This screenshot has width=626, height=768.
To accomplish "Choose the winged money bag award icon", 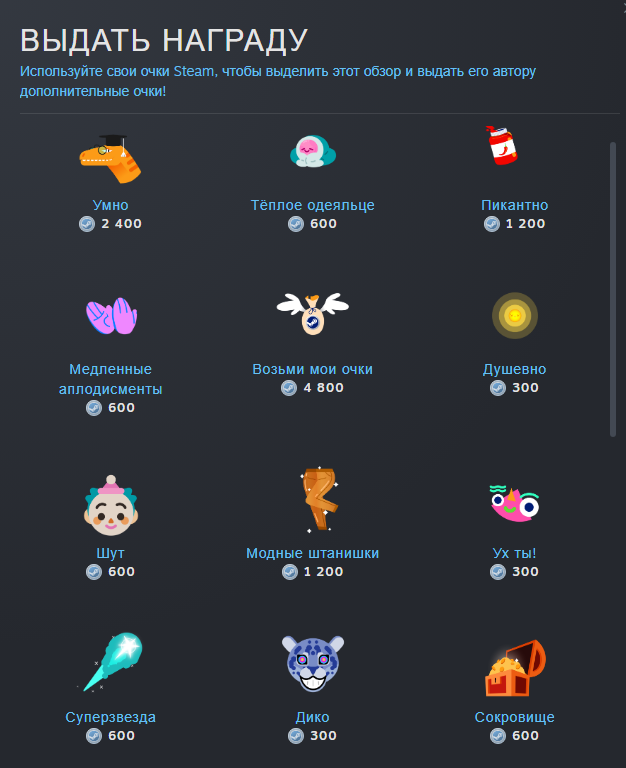I will pos(313,314).
